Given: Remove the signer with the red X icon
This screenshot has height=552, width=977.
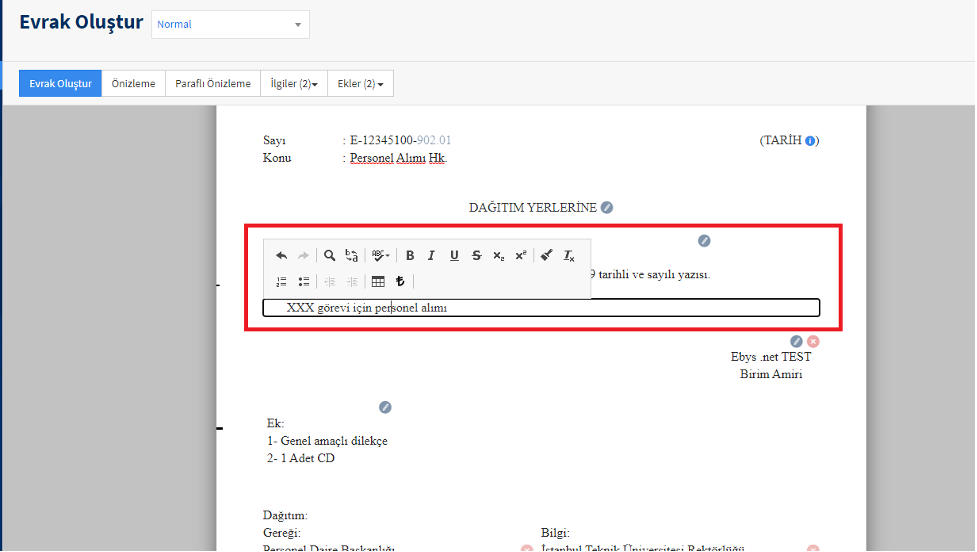Looking at the screenshot, I should pos(813,341).
